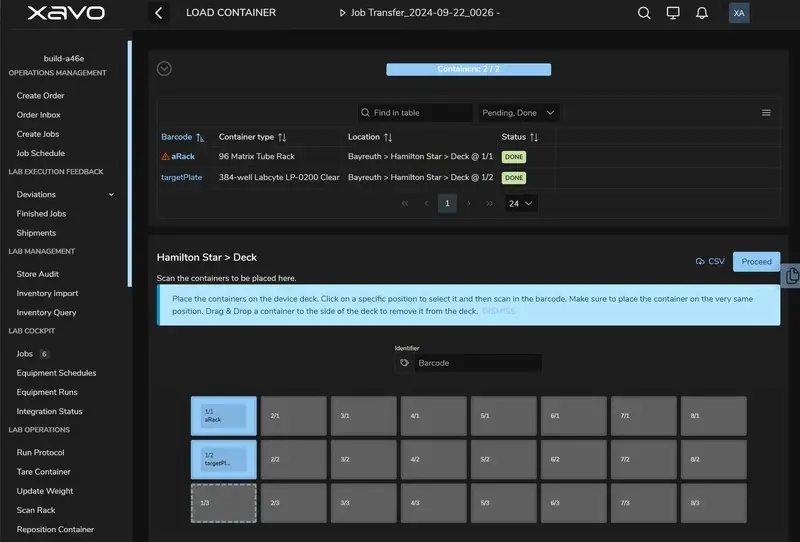Click the Job Transfer_2024-09-22_0026 title
Screen dimensions: 800x542
click(422, 13)
